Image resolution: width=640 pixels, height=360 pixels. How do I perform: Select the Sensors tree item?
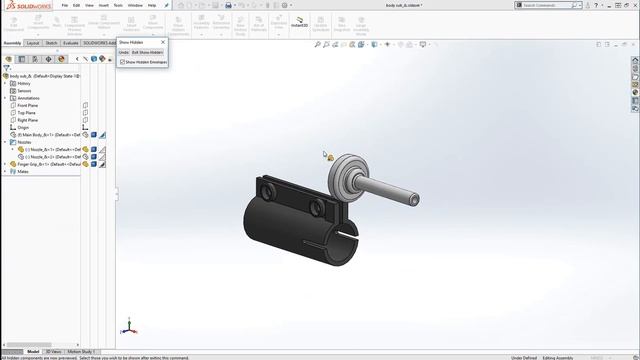pyautogui.click(x=24, y=91)
